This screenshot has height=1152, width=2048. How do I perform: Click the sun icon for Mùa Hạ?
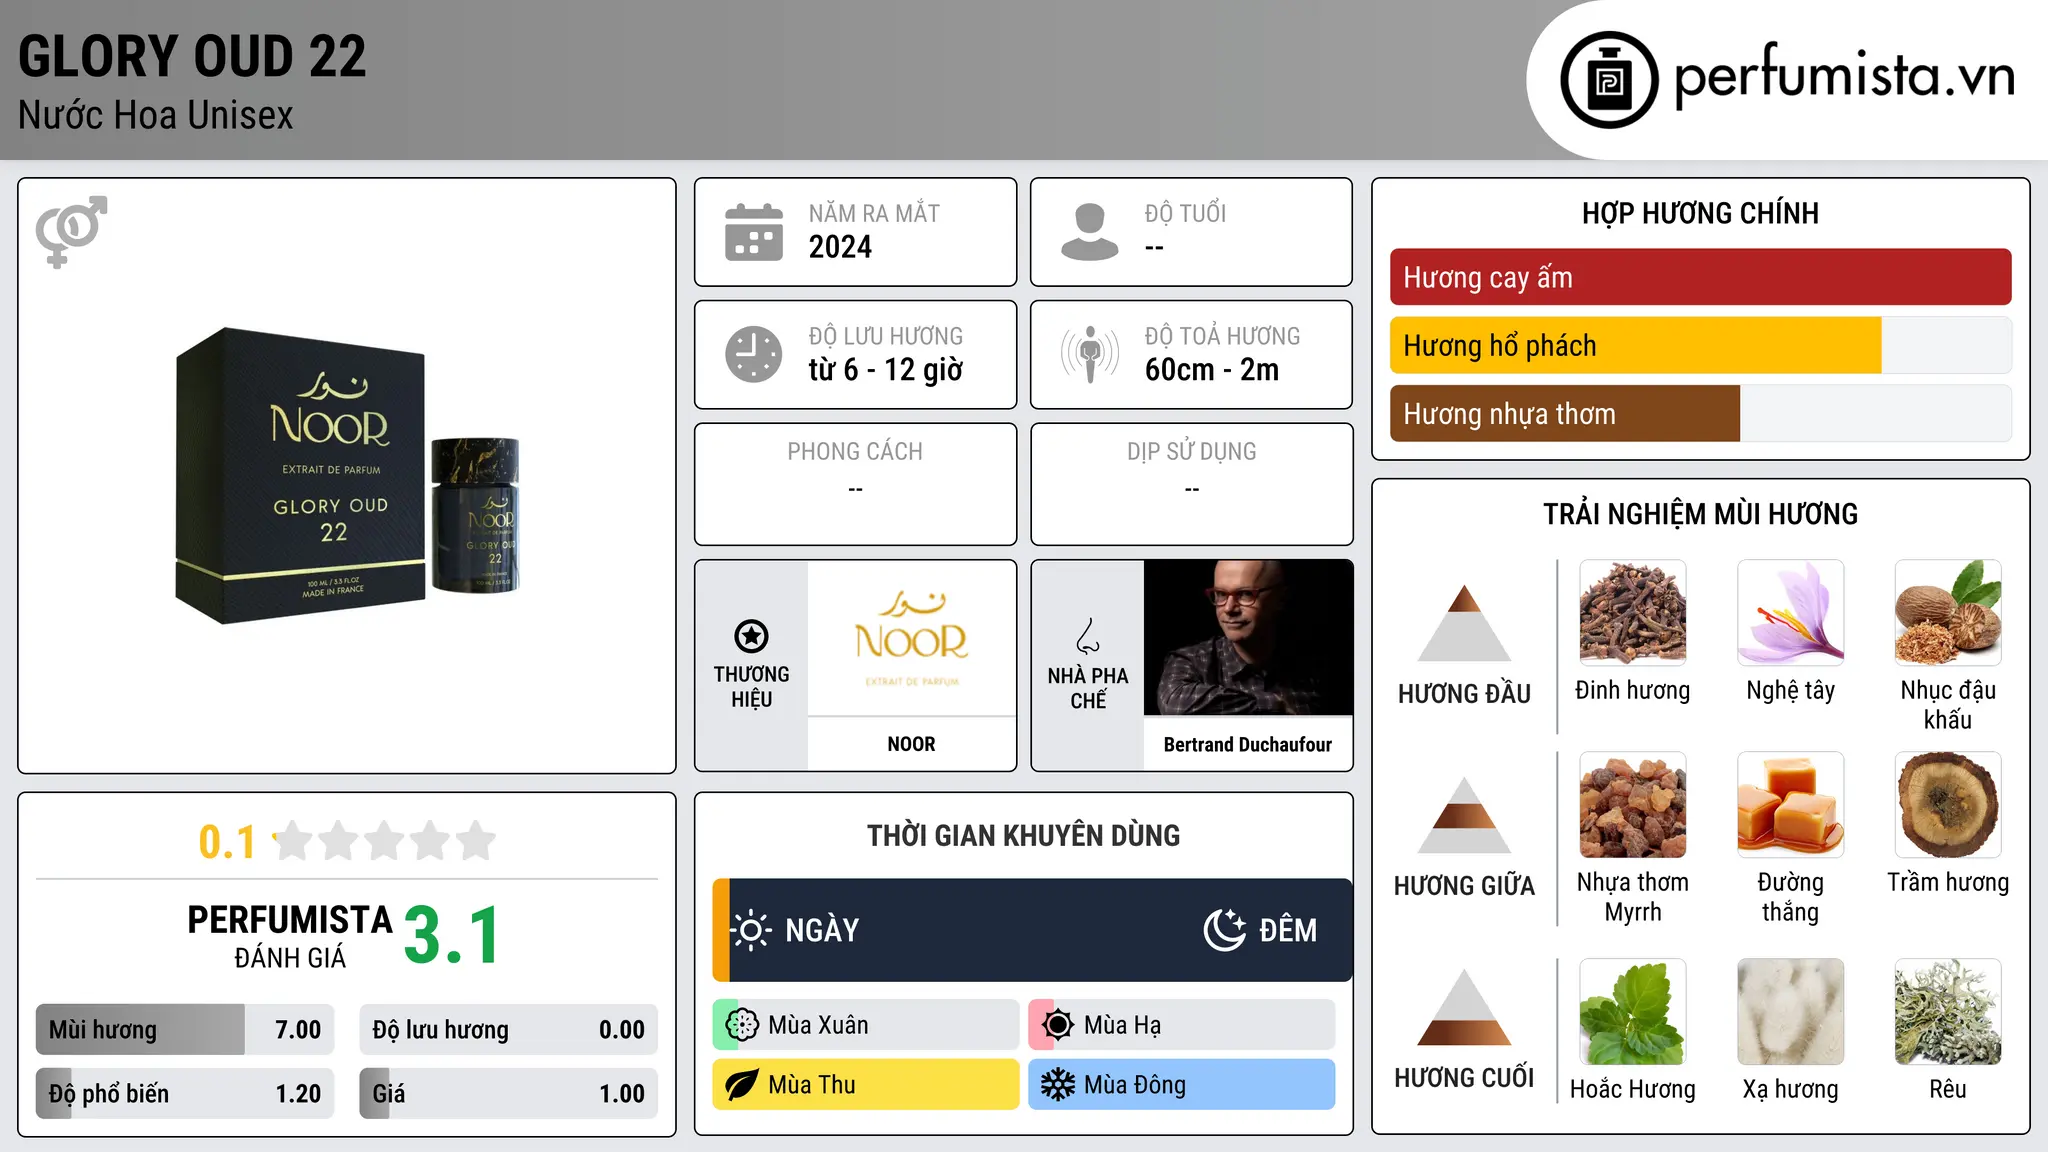(1058, 1025)
